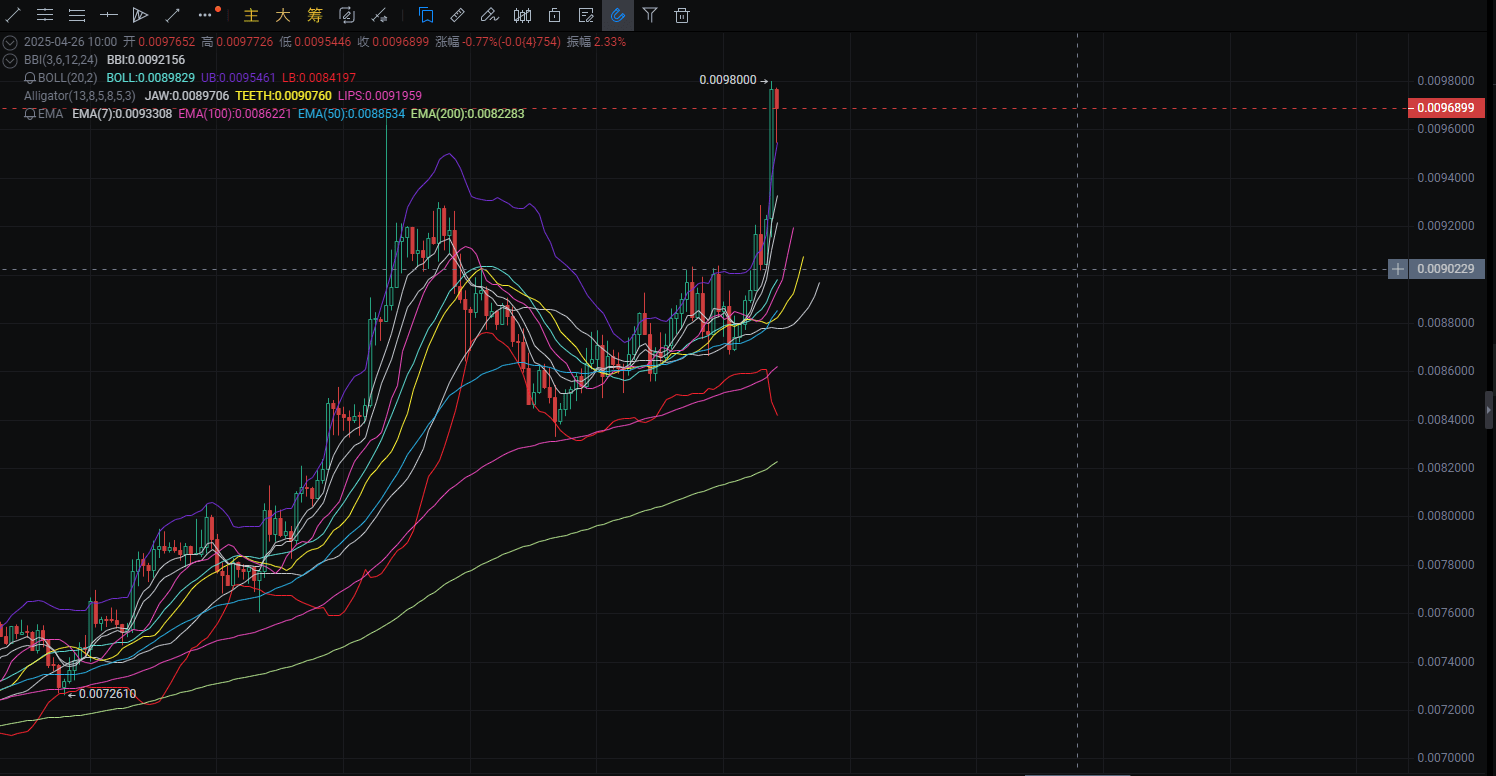Delete drawings with the trash icon

pyautogui.click(x=682, y=15)
